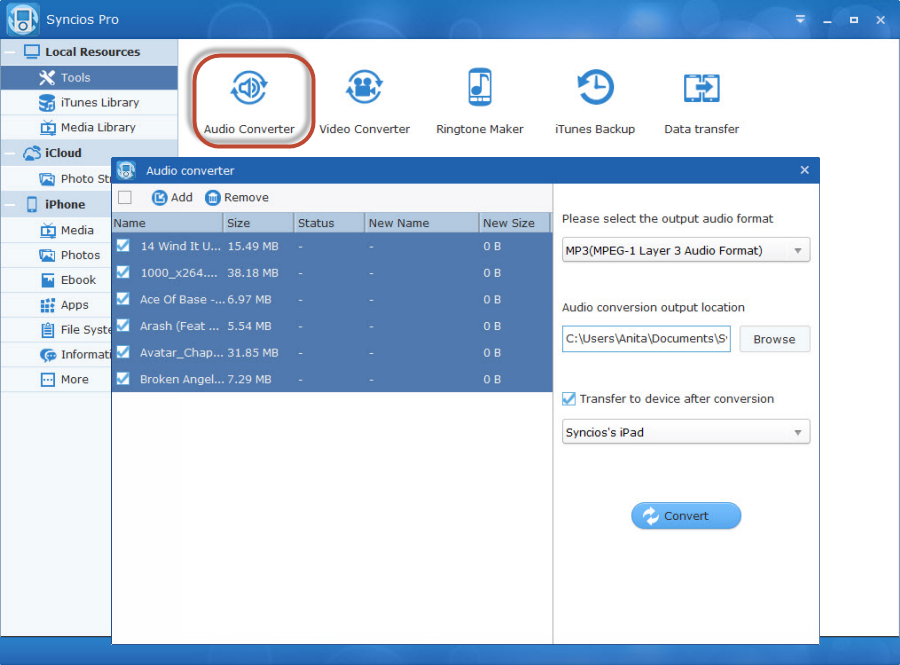Open the Syncios's iPad device dropdown
Screen dimensions: 900x665
point(686,432)
